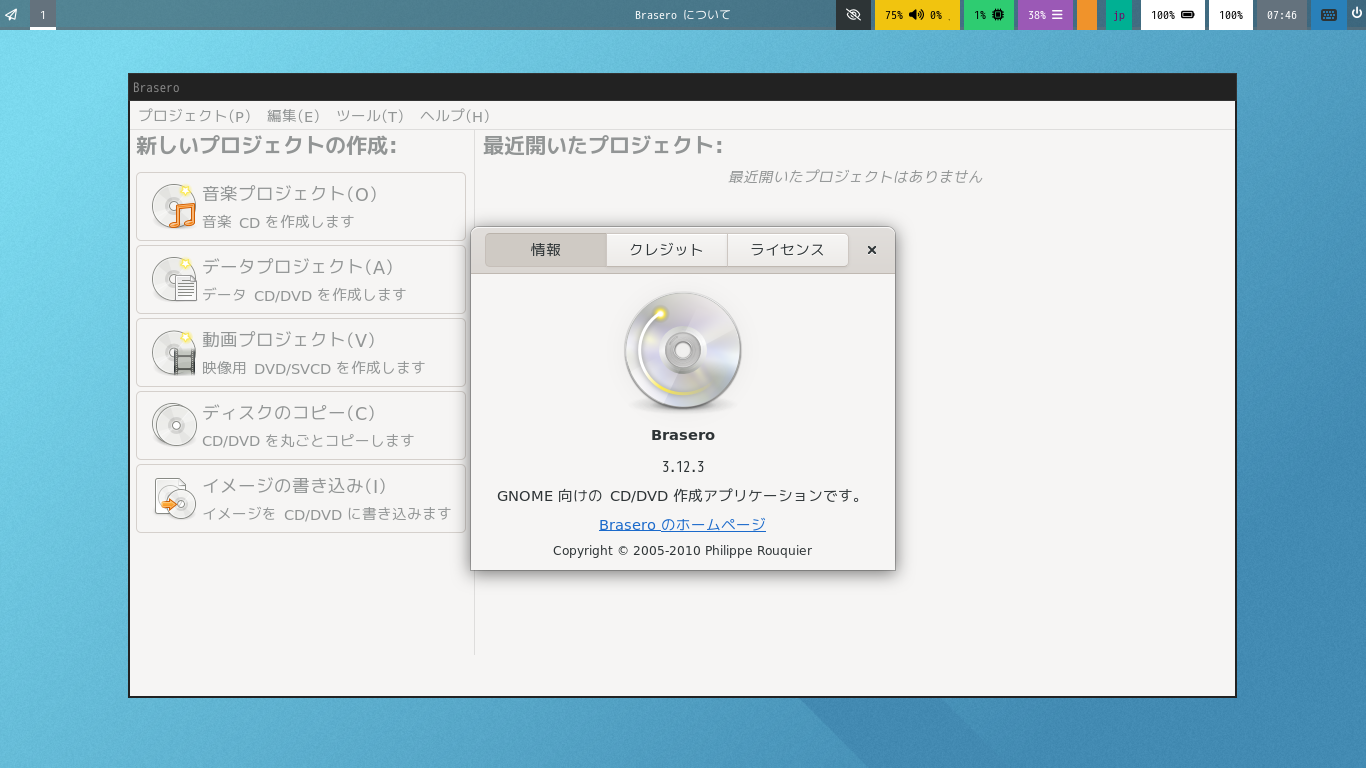
Task: Open the Brasero のホームページ link
Action: [x=682, y=524]
